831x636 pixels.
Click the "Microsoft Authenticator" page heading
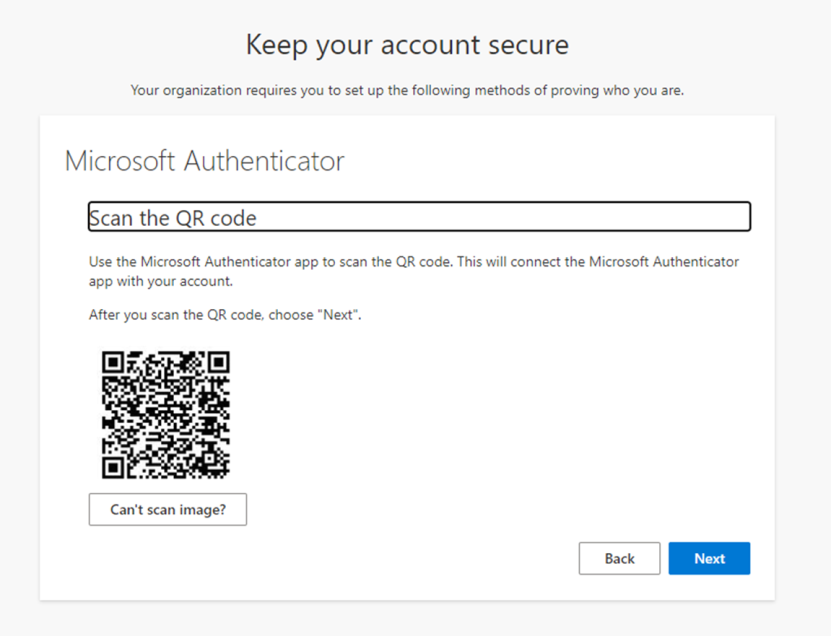coord(204,160)
